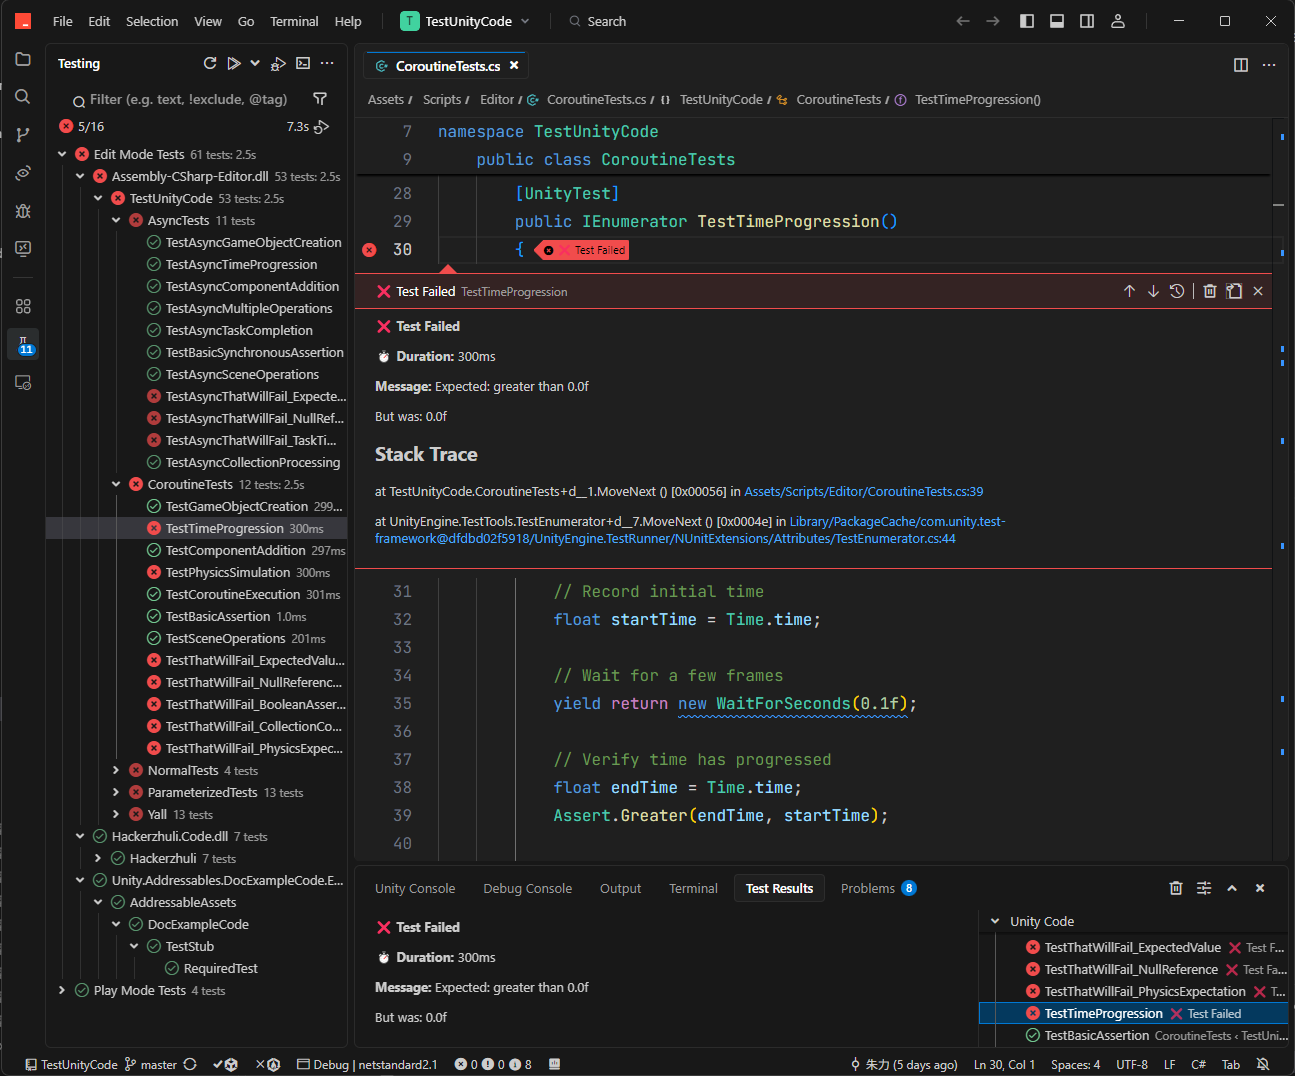Run all tests with the double-play icon
Screen dimensions: 1295x1076
point(233,63)
